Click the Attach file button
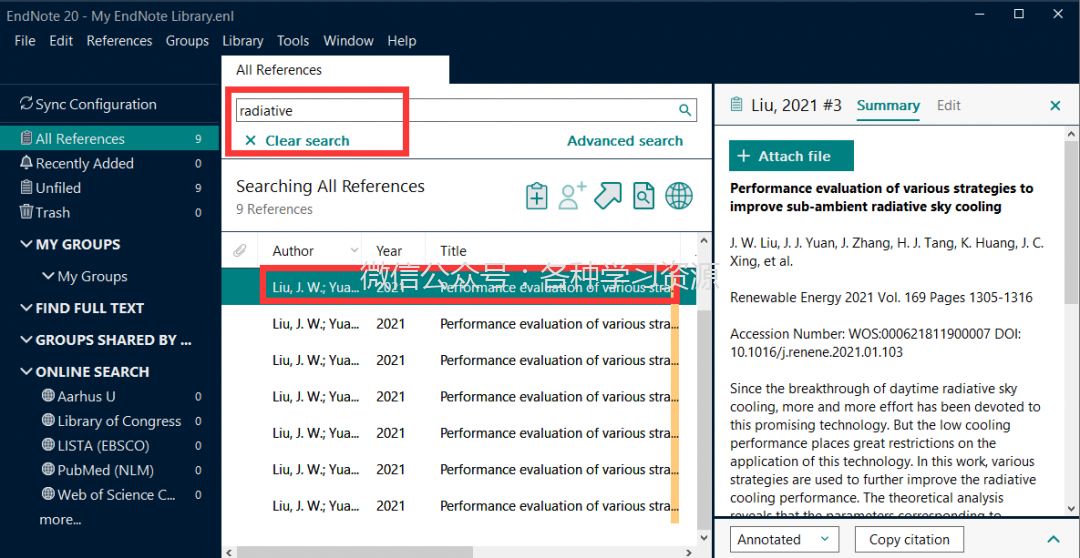The image size is (1080, 558). pyautogui.click(x=791, y=156)
